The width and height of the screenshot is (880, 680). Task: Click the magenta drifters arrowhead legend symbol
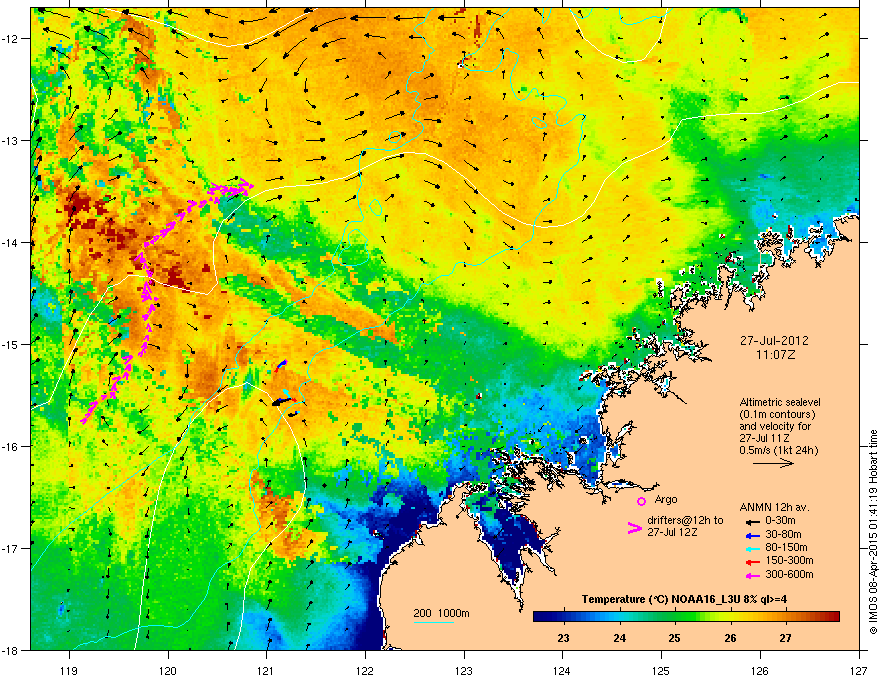[634, 528]
